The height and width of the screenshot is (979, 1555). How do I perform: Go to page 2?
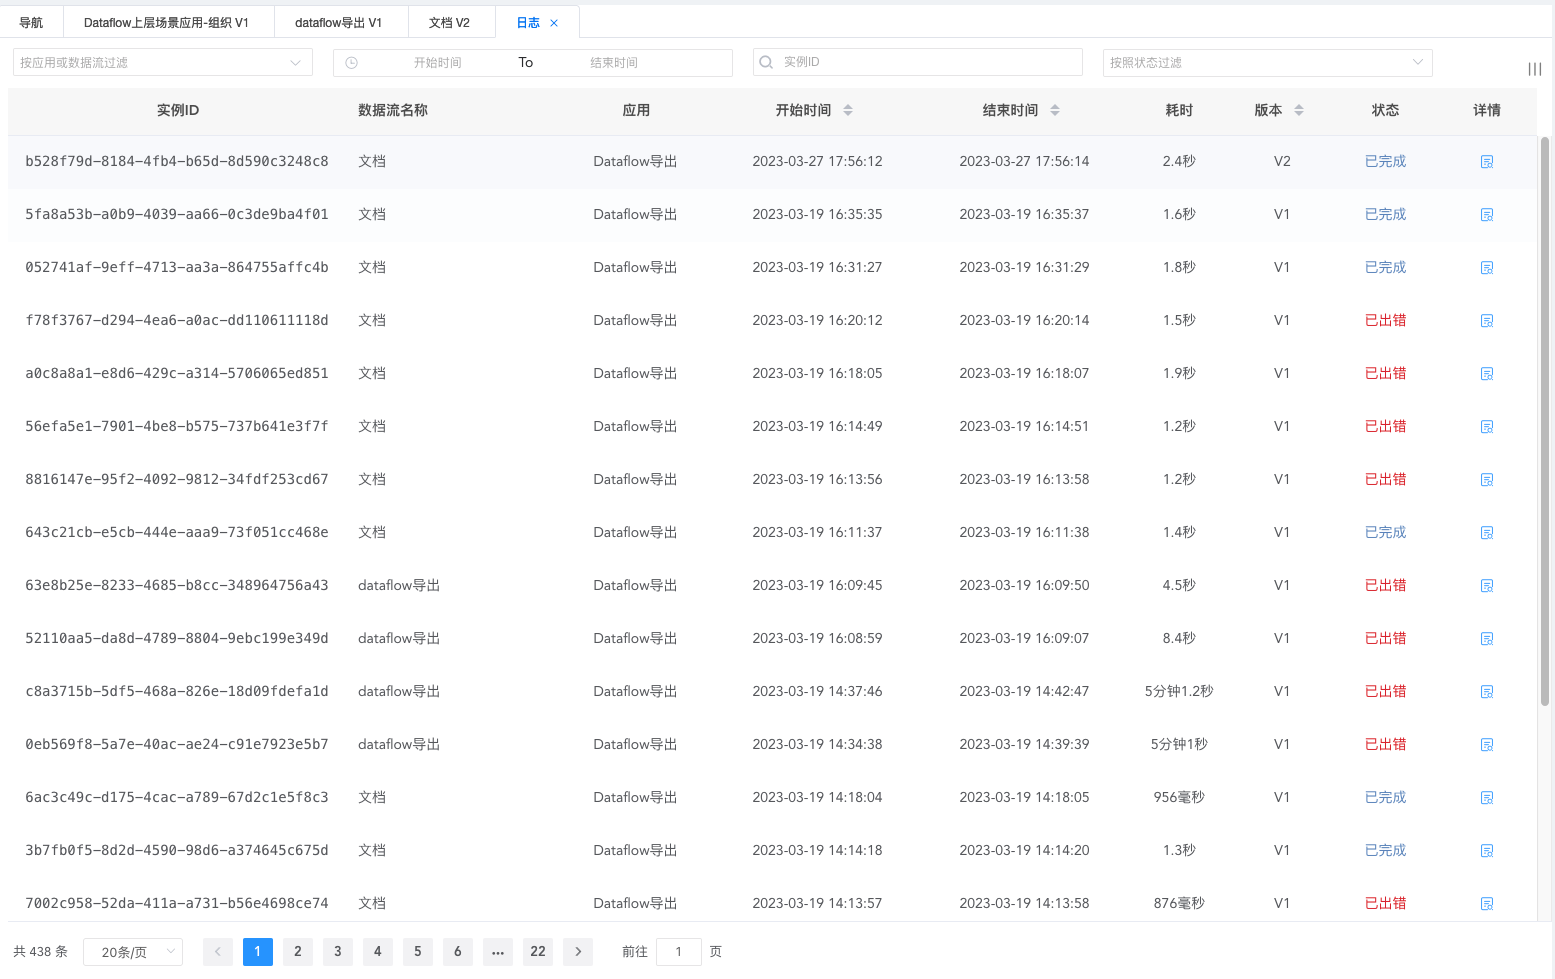[x=298, y=952]
